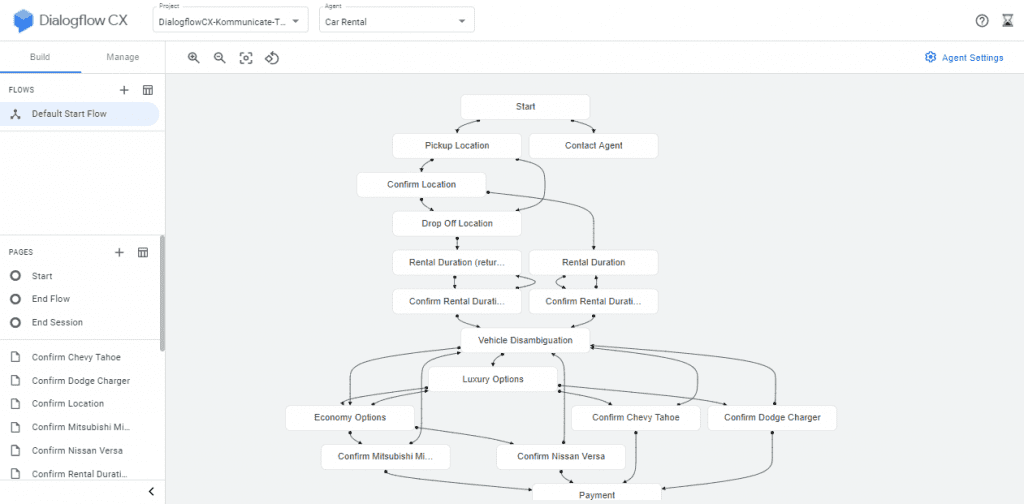Open Confirm Mitsubishi Mi... page in sidebar

click(x=80, y=427)
